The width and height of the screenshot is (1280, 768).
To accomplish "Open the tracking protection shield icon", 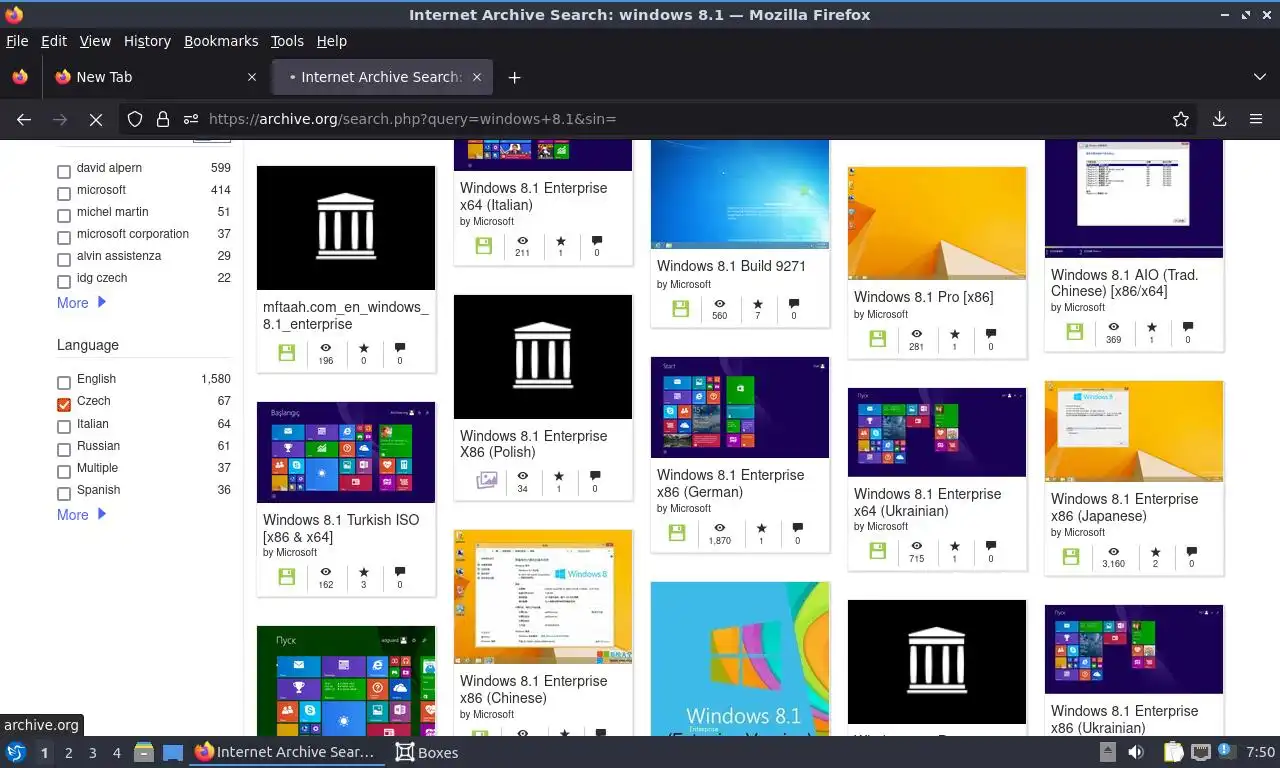I will point(135,119).
